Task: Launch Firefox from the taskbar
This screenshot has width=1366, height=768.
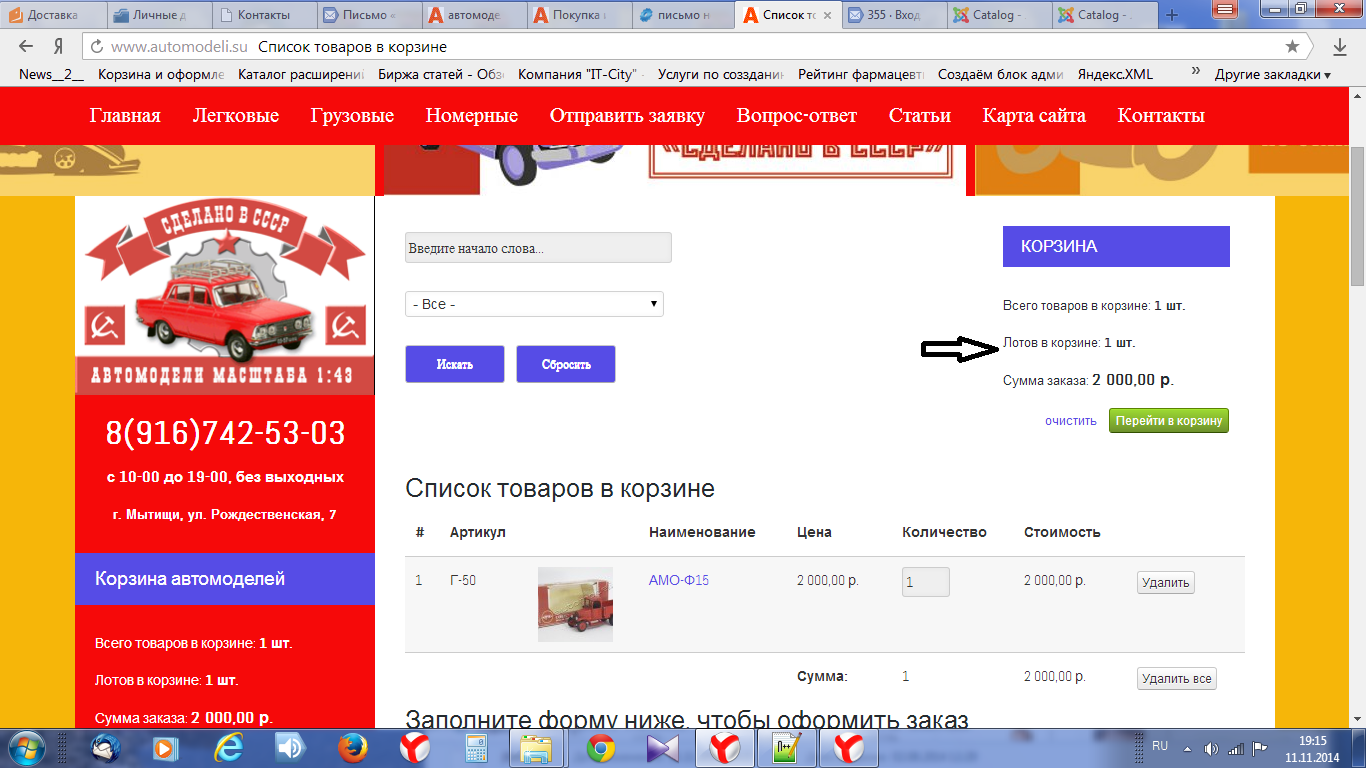Action: 351,748
